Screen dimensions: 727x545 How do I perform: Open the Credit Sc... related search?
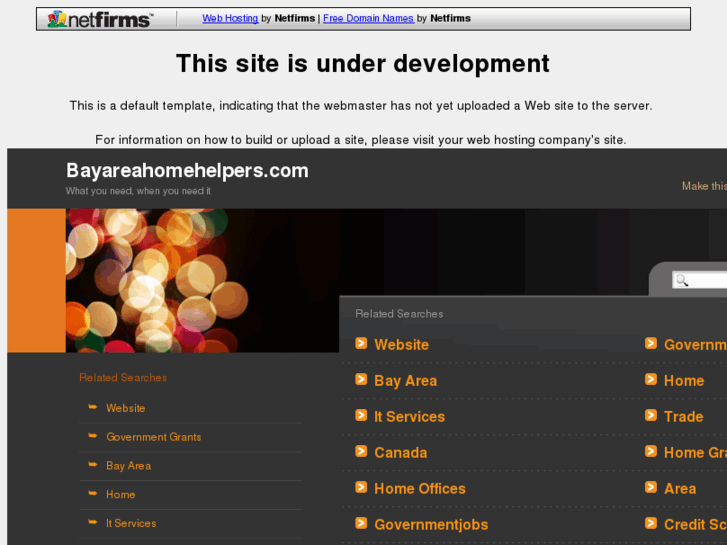click(695, 525)
